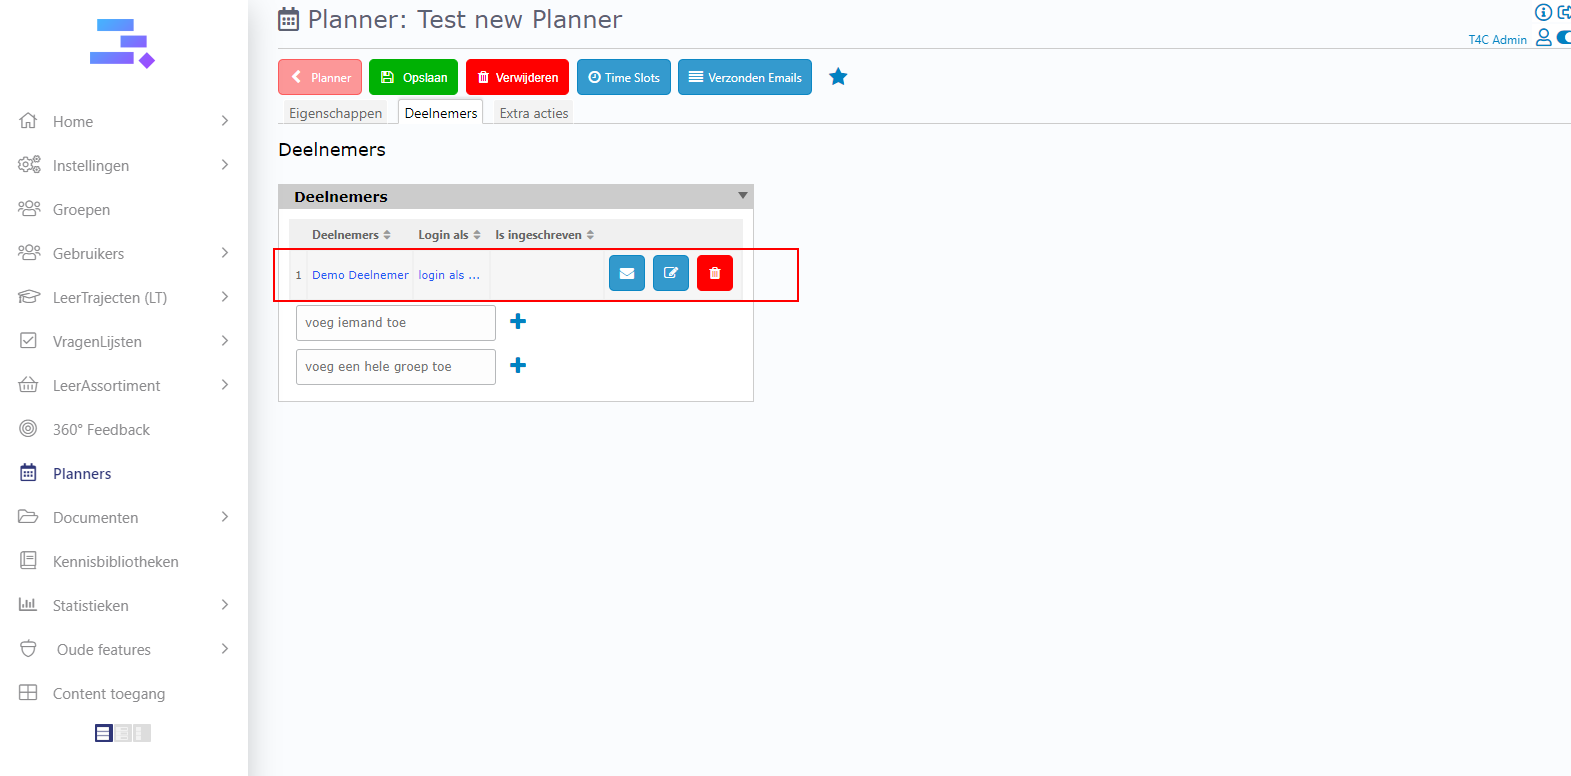1571x776 pixels.
Task: Click the plus icon next to 'voeg een hele groep toe'
Action: click(x=518, y=366)
